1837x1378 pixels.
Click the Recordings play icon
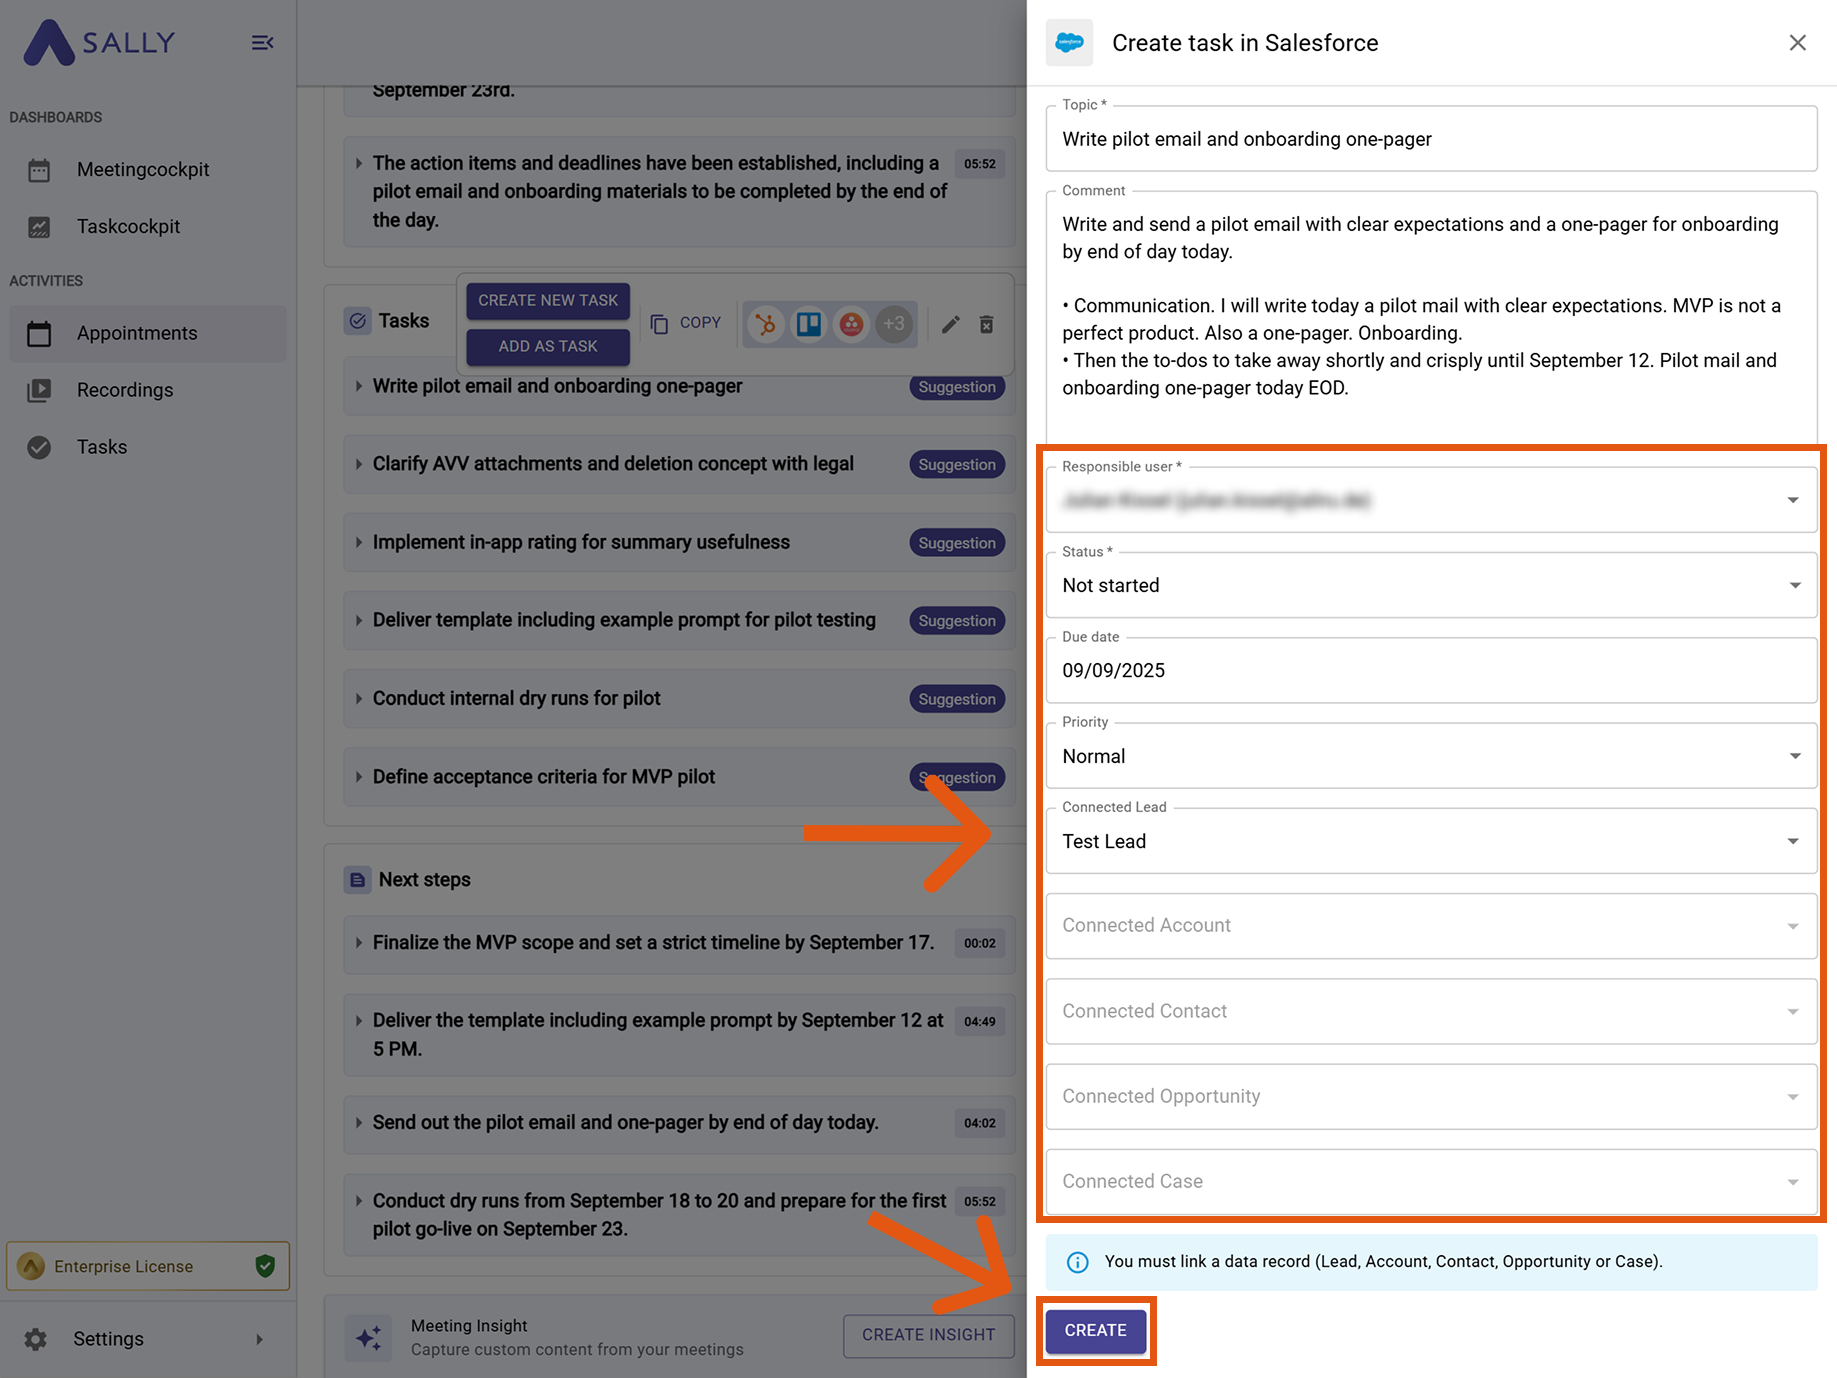[39, 390]
